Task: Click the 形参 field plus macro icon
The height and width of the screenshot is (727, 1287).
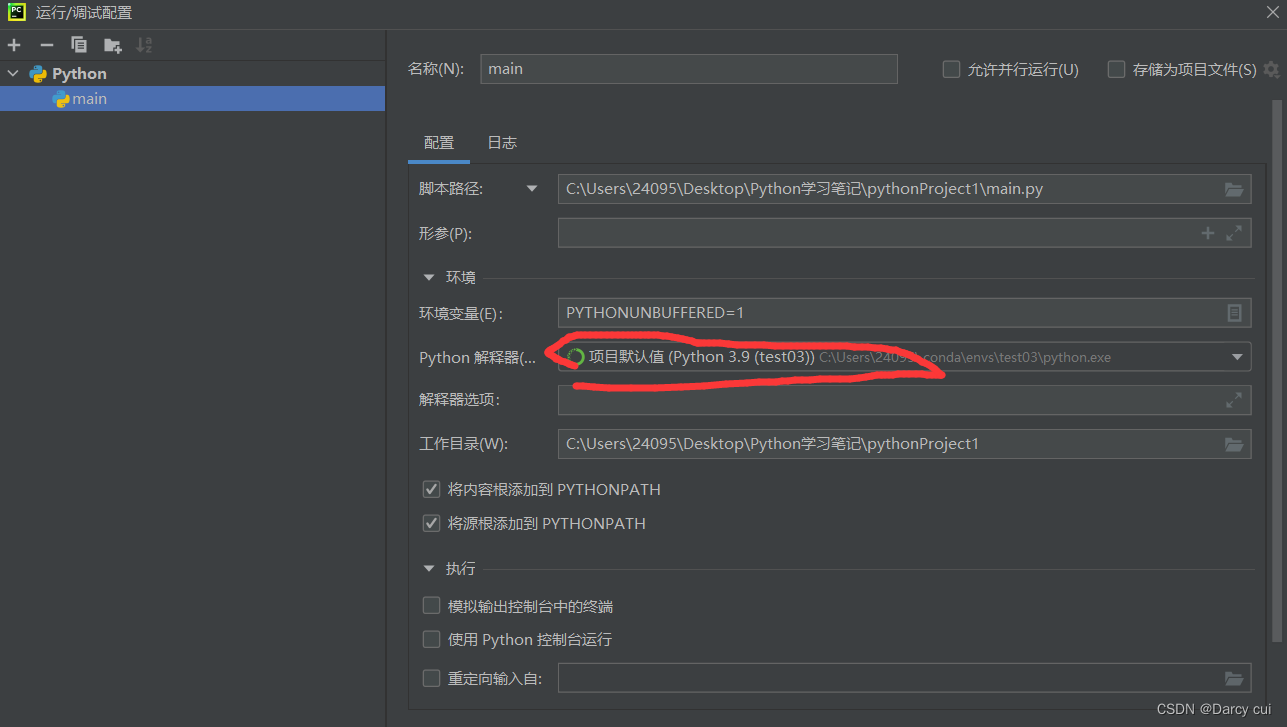Action: [x=1207, y=233]
